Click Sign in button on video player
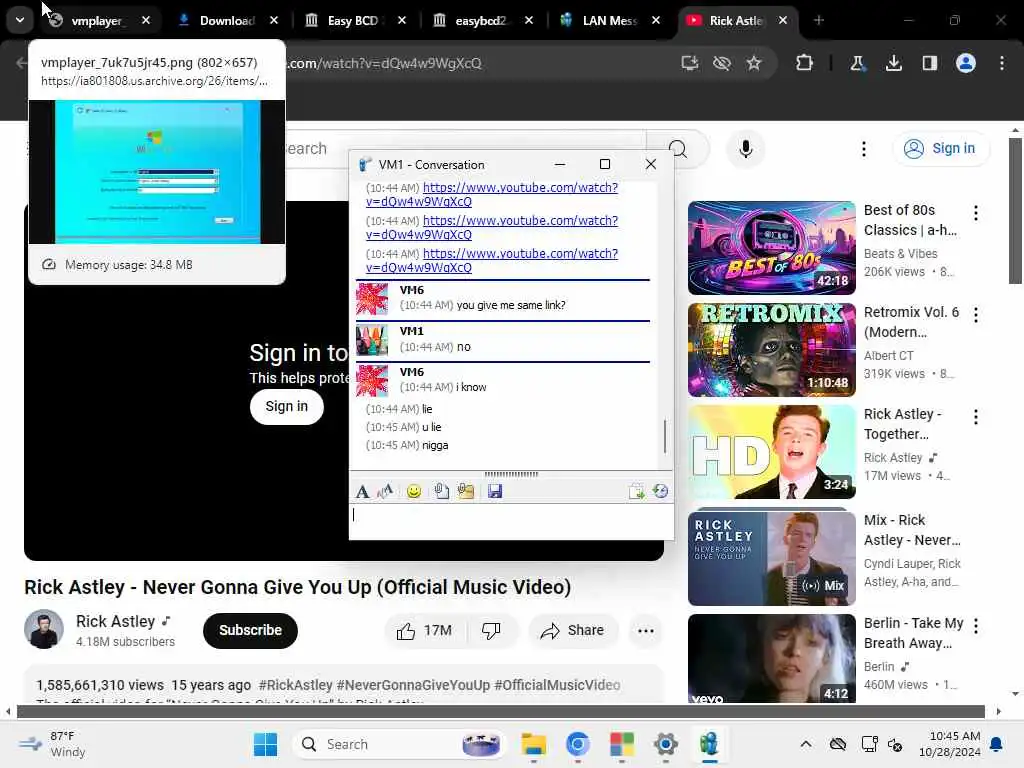 pos(287,406)
